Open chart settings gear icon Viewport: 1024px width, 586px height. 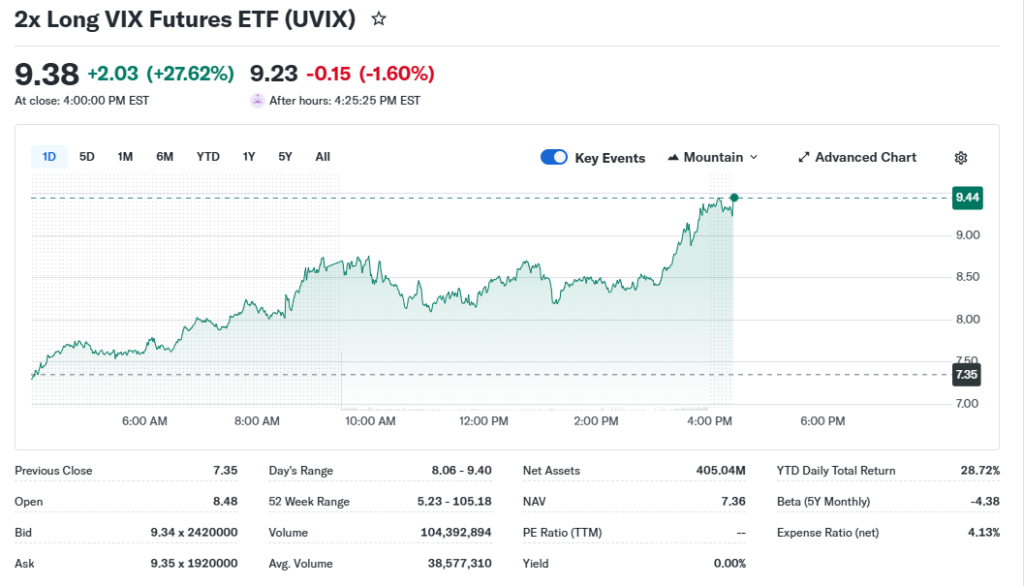click(x=961, y=158)
